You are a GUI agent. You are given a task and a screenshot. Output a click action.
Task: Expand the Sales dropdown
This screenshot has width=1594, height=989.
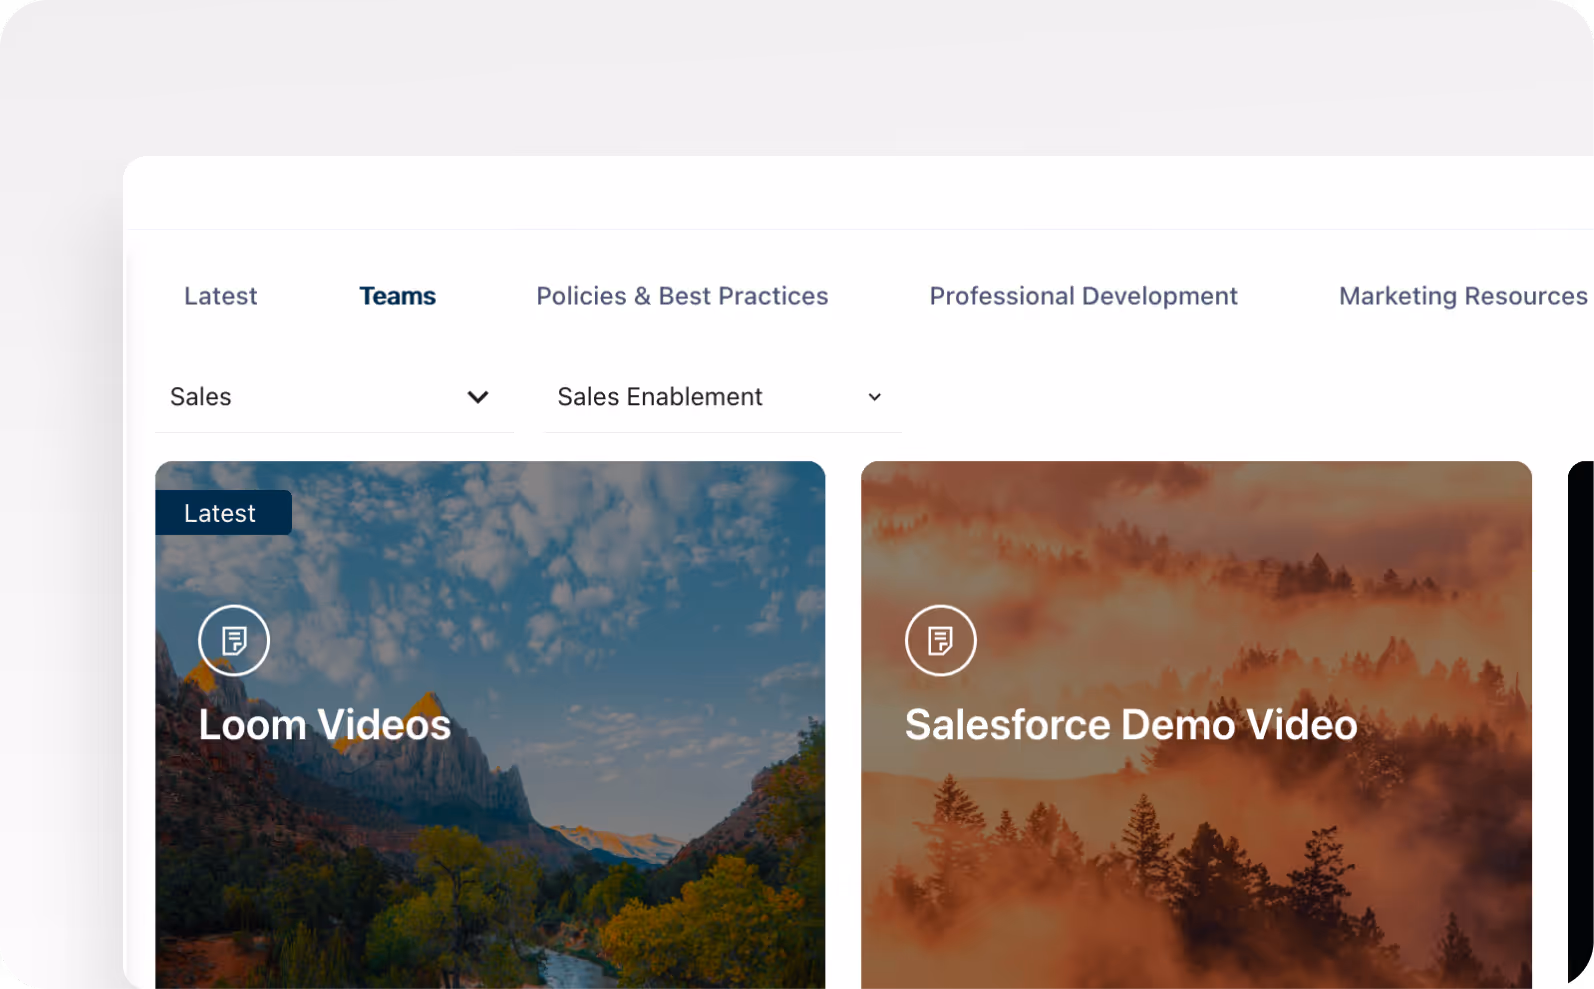click(334, 397)
